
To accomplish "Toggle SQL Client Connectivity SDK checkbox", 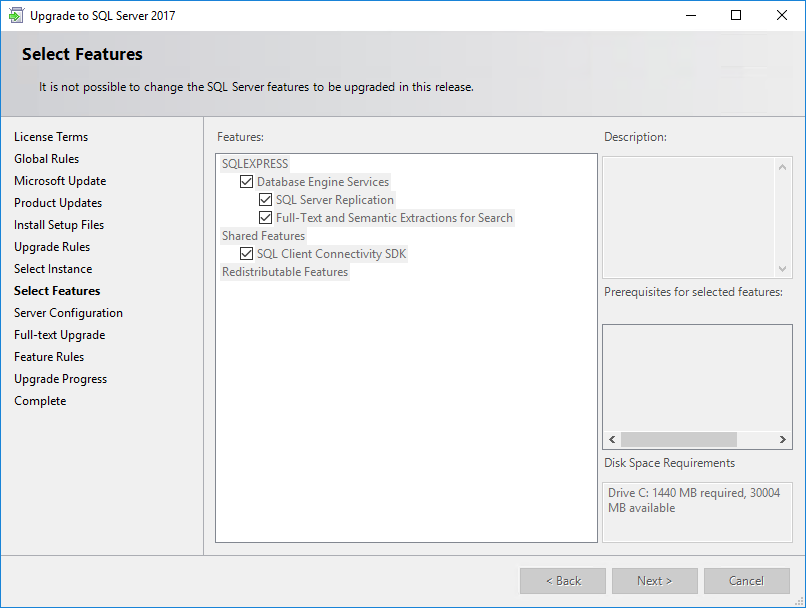I will [246, 253].
